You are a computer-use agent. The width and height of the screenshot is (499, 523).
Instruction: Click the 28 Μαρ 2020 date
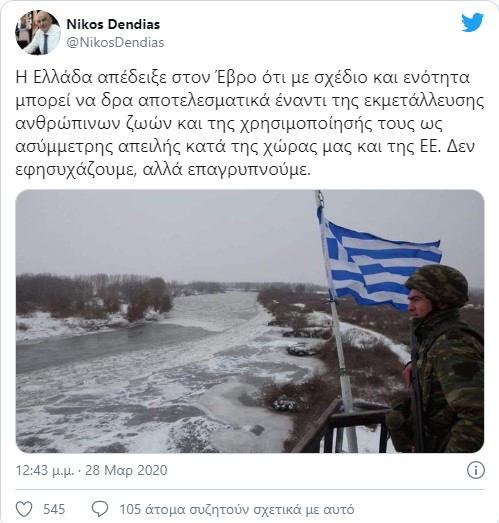coord(126,470)
